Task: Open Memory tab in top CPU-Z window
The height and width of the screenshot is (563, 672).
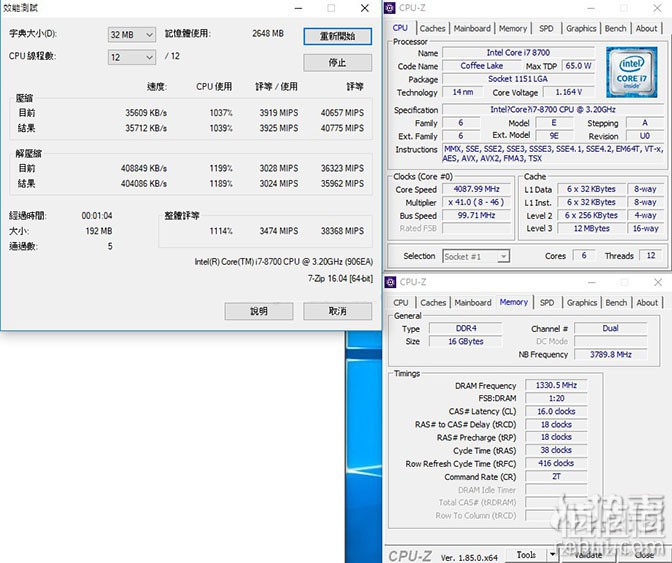Action: pyautogui.click(x=513, y=28)
